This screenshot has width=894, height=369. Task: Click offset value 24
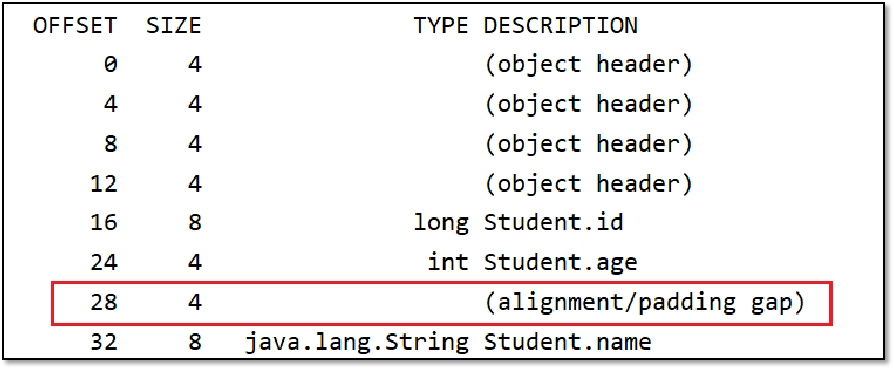104,262
